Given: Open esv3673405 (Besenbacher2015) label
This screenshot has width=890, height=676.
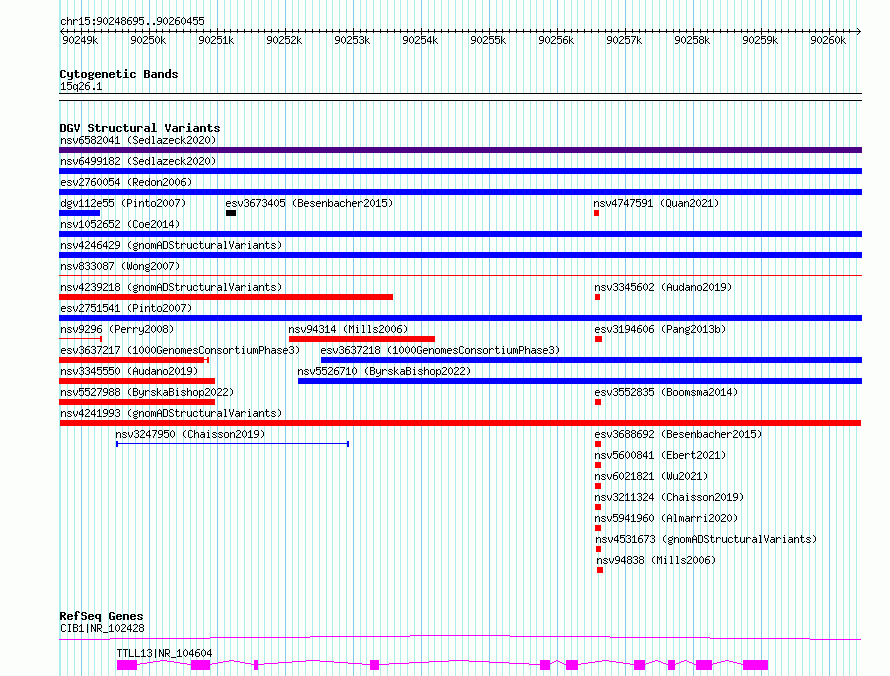Looking at the screenshot, I should [309, 203].
